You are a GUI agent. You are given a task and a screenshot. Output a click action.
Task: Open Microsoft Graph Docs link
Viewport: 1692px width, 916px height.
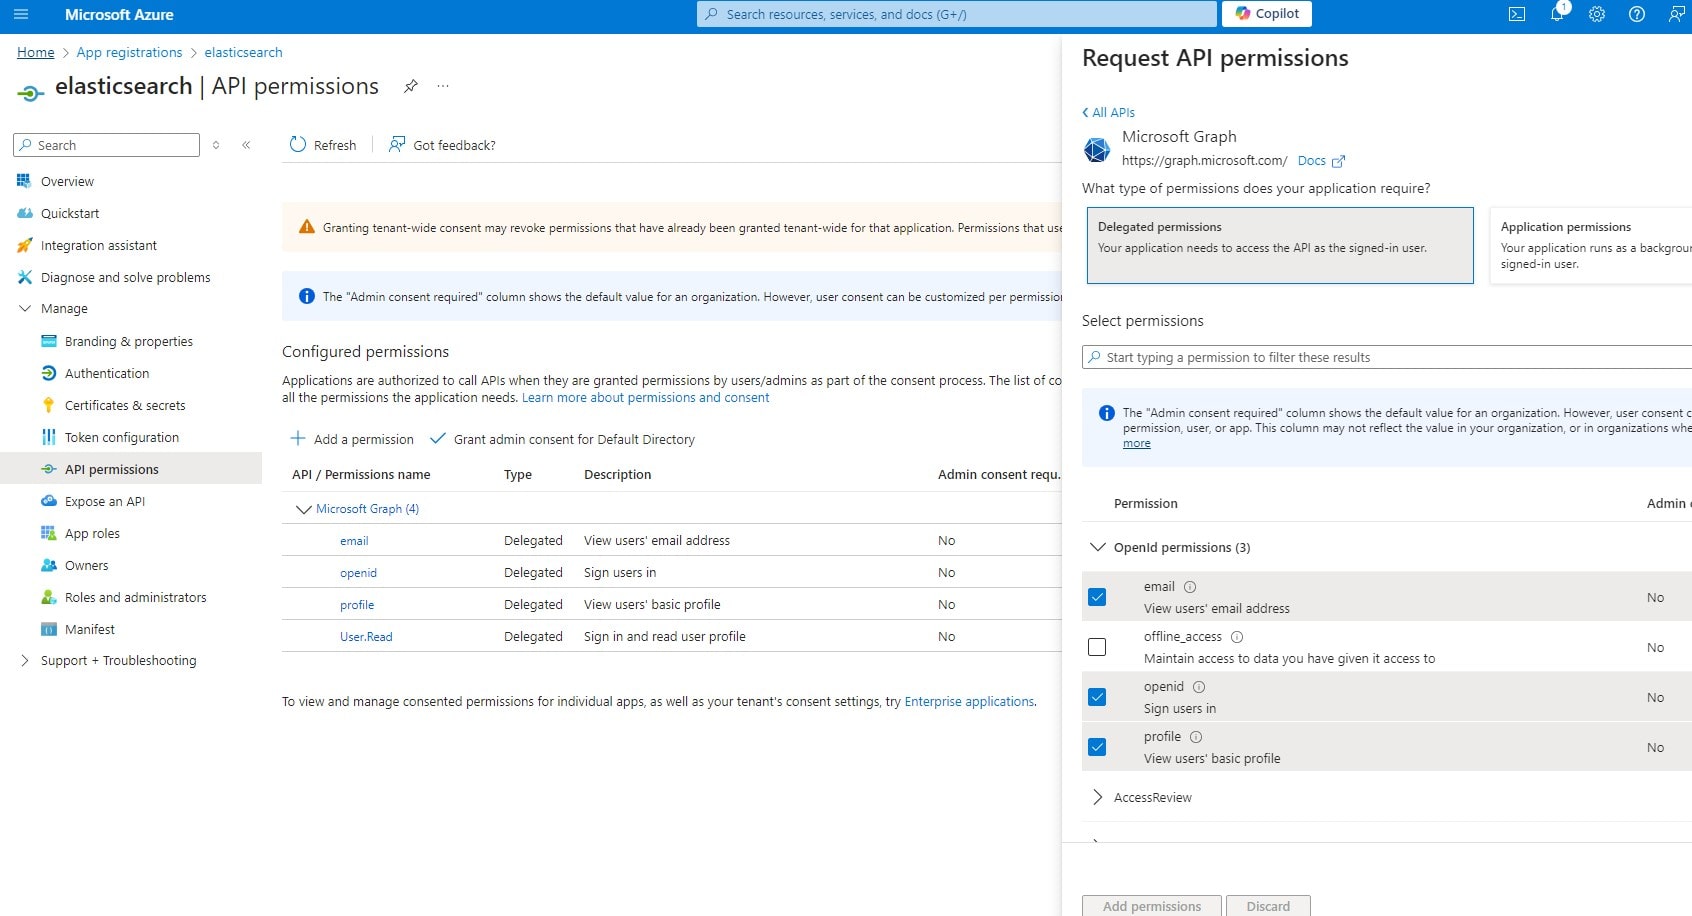click(1321, 160)
